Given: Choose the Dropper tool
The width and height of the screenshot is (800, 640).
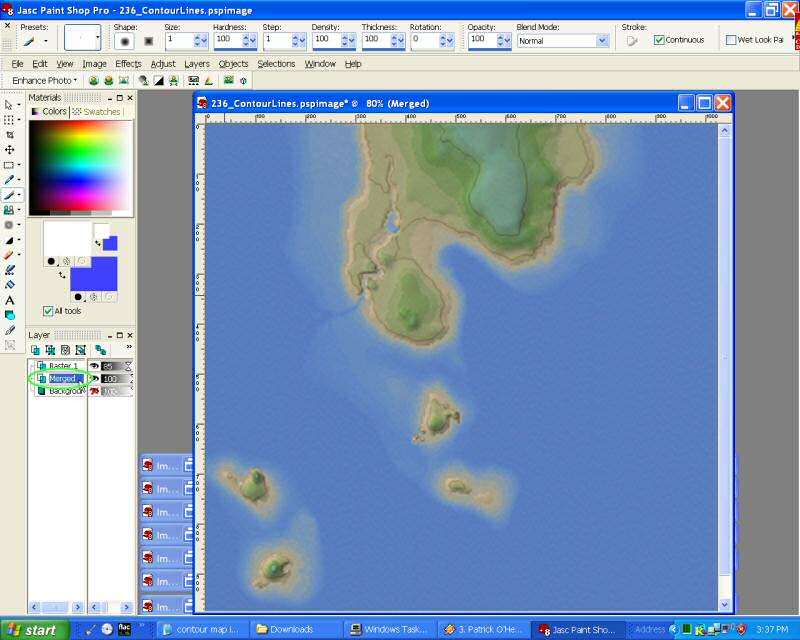Looking at the screenshot, I should click(10, 180).
